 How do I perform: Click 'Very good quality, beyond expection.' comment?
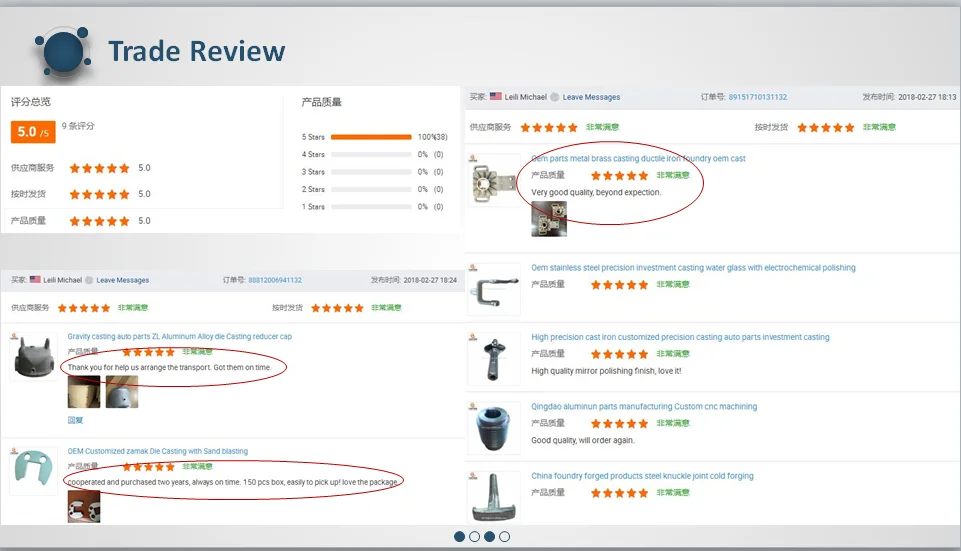[596, 192]
